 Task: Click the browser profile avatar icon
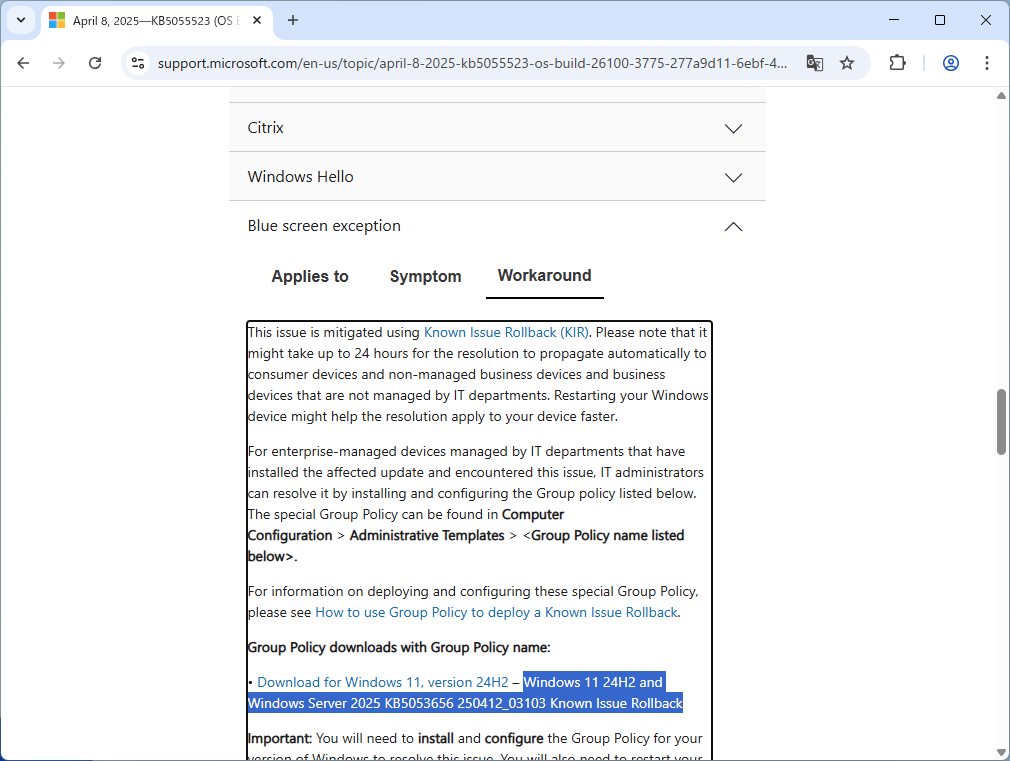click(x=950, y=62)
